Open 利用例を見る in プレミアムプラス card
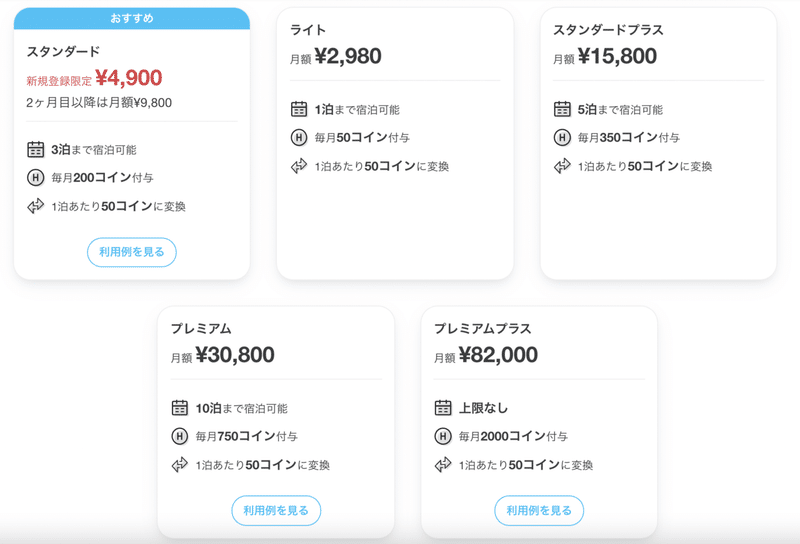This screenshot has width=800, height=544. (539, 510)
